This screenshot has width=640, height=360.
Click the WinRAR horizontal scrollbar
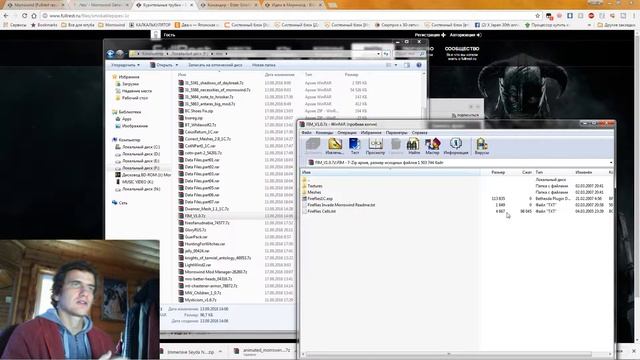coord(448,354)
